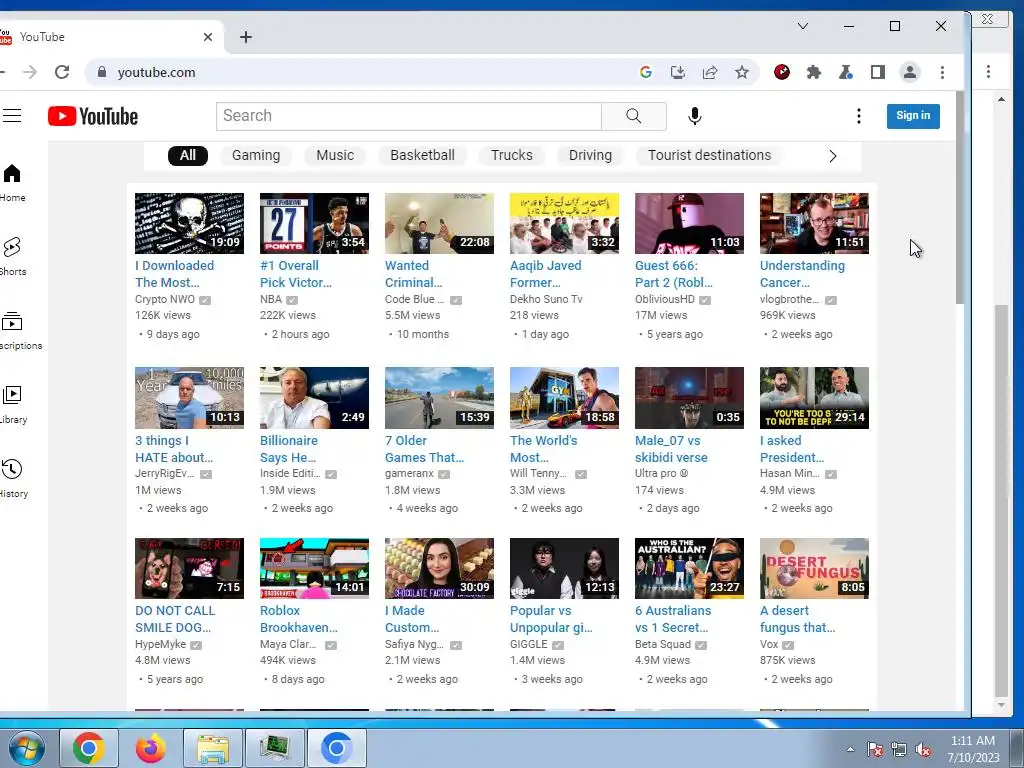Open the Guest 666 Roblox video thumbnail
Image resolution: width=1024 pixels, height=768 pixels.
689,223
